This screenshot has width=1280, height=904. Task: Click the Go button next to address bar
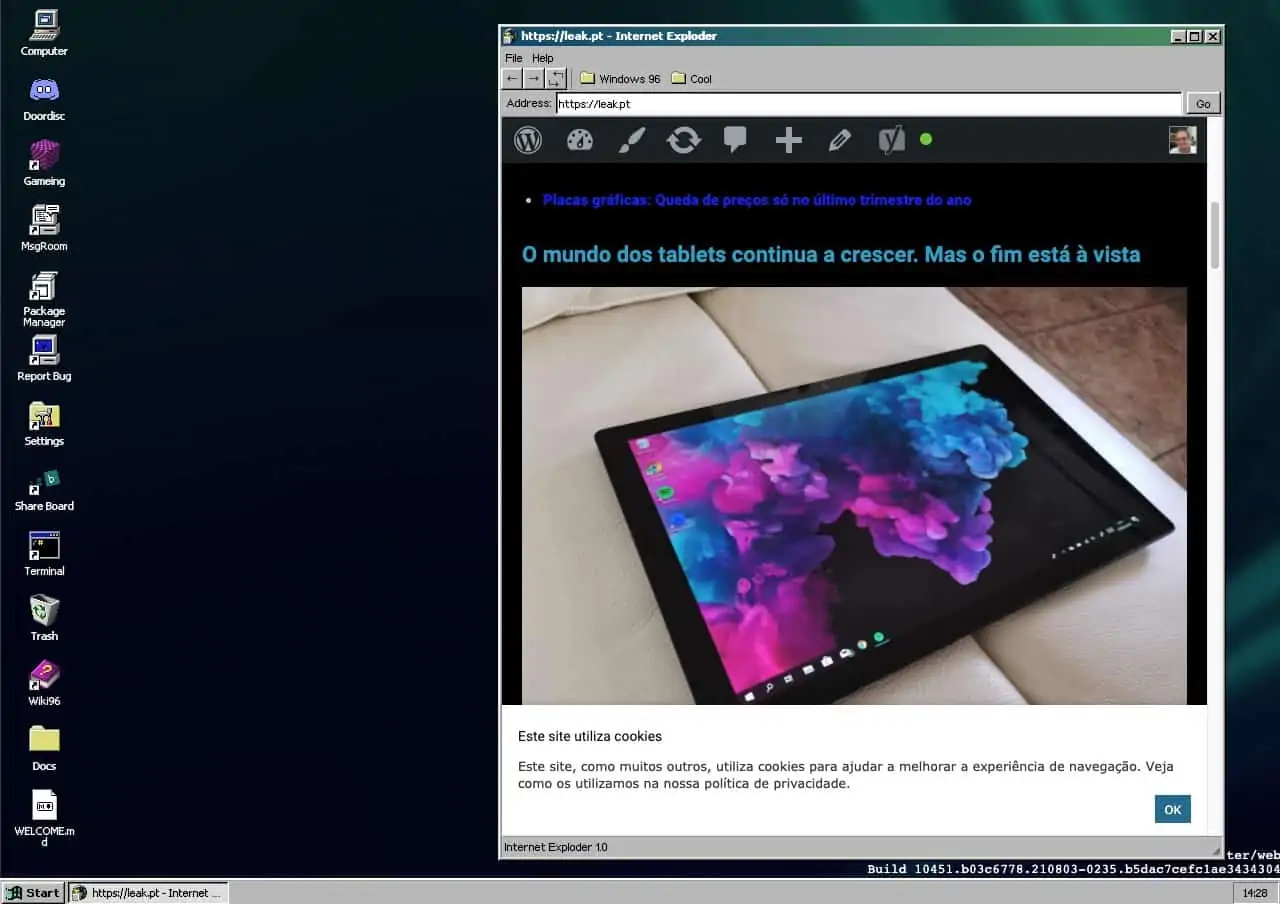click(x=1202, y=103)
